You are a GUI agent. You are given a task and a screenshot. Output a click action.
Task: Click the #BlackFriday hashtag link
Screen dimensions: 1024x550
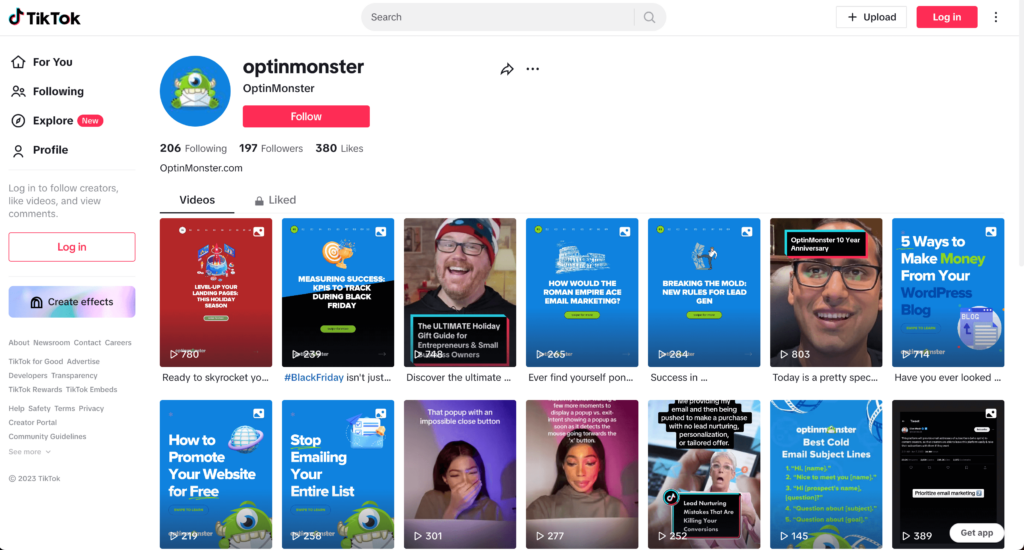tap(313, 378)
